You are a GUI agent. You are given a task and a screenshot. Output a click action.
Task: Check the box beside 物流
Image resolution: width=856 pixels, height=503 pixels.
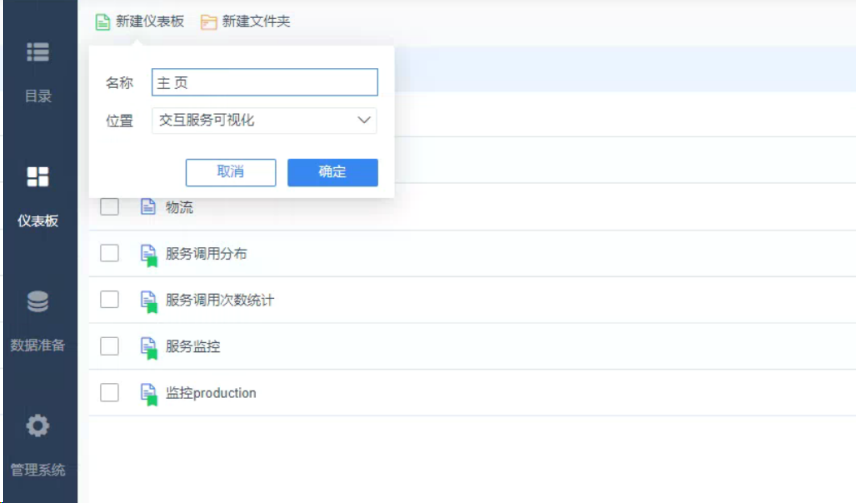[110, 208]
